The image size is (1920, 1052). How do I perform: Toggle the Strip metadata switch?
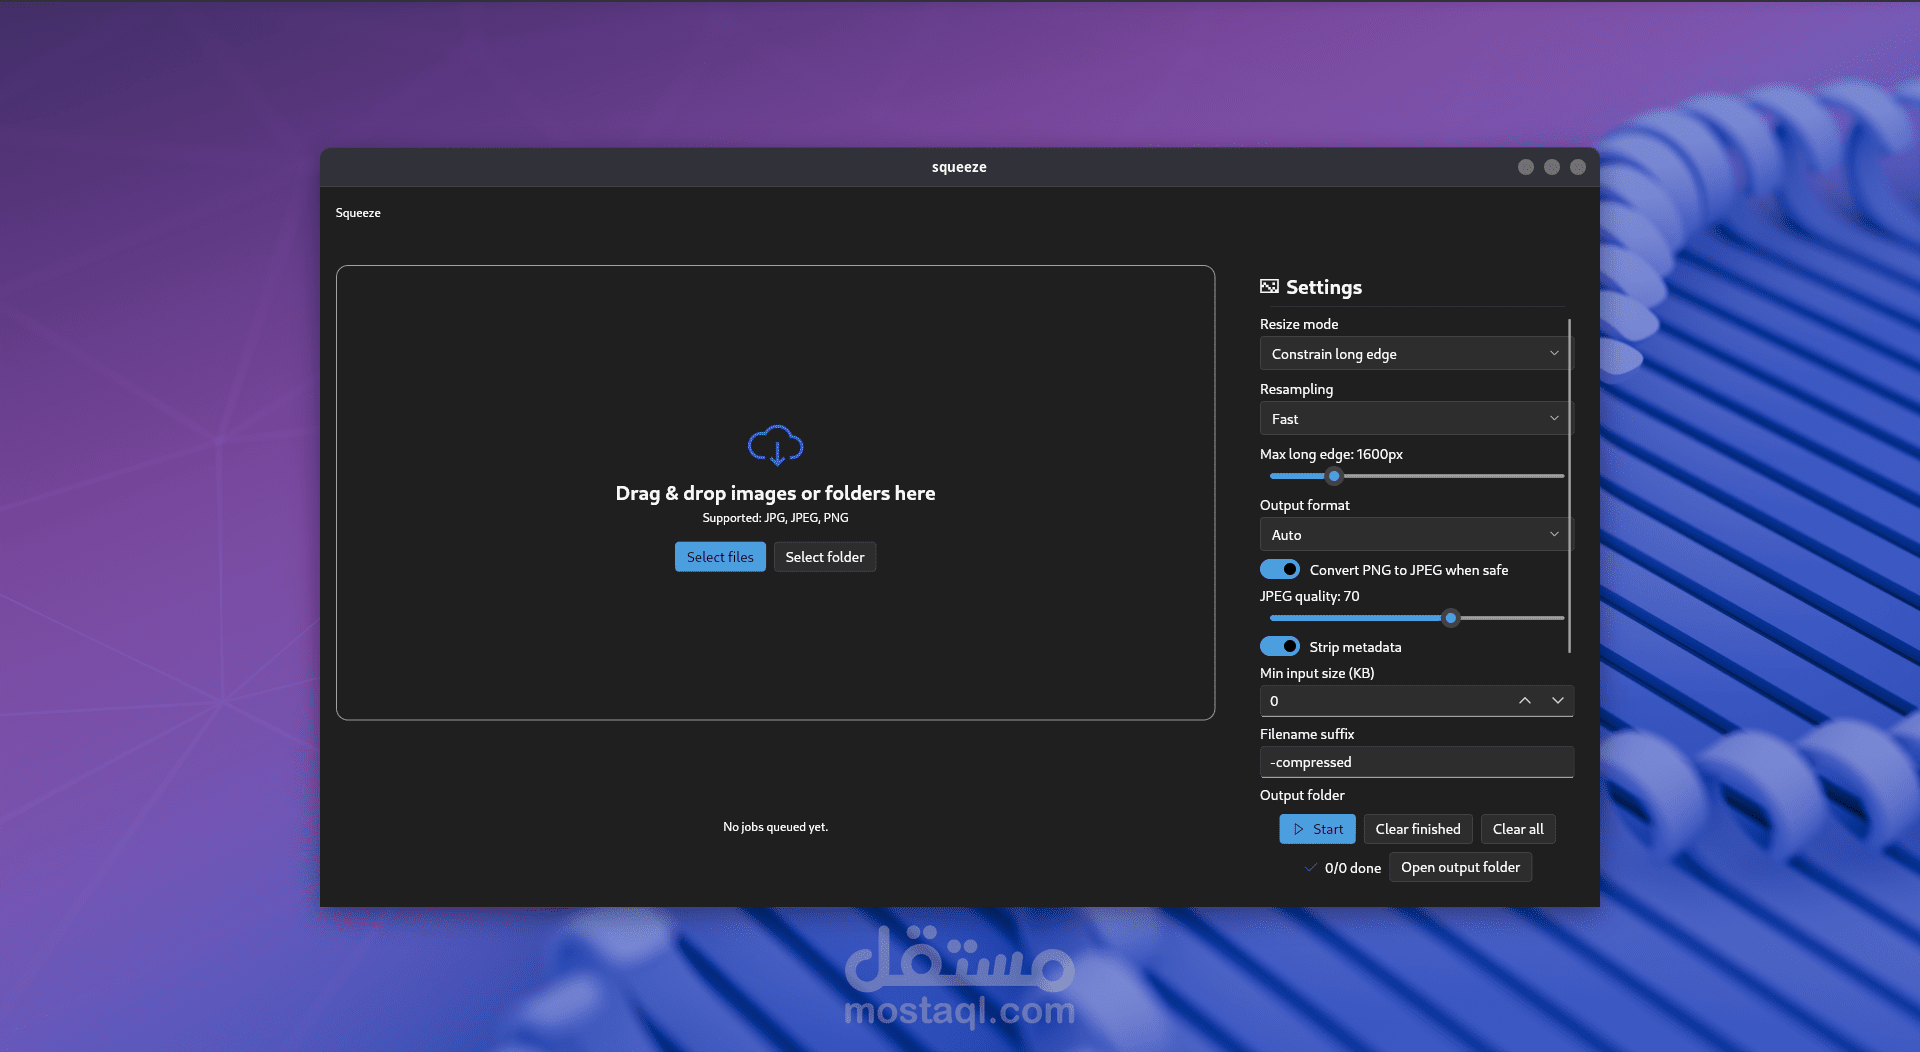point(1280,646)
